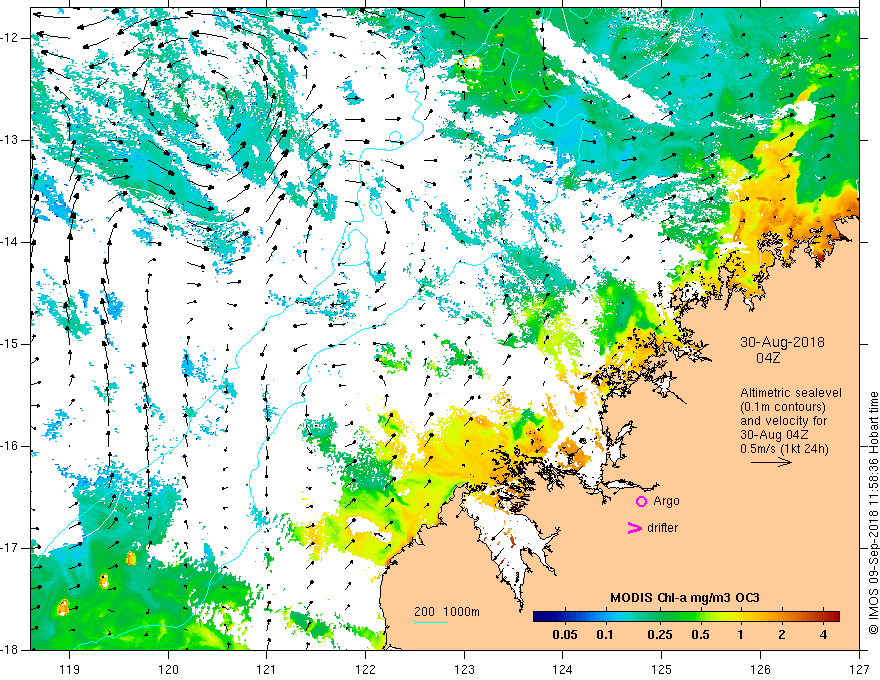Click the 0.5m/s velocity scale arrow
This screenshot has height=680, width=880.
771,462
